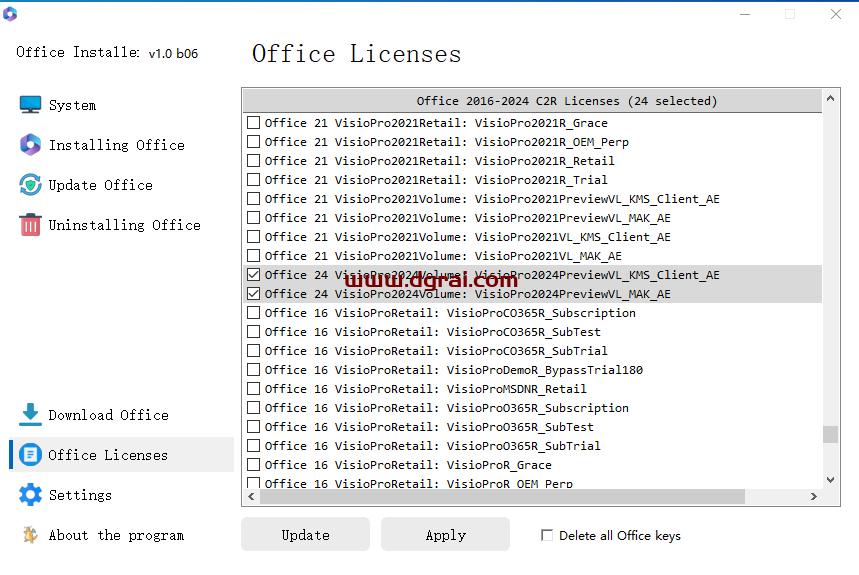Check VisioProR_Grace license checkbox
Screen dimensions: 859x575
[253, 464]
